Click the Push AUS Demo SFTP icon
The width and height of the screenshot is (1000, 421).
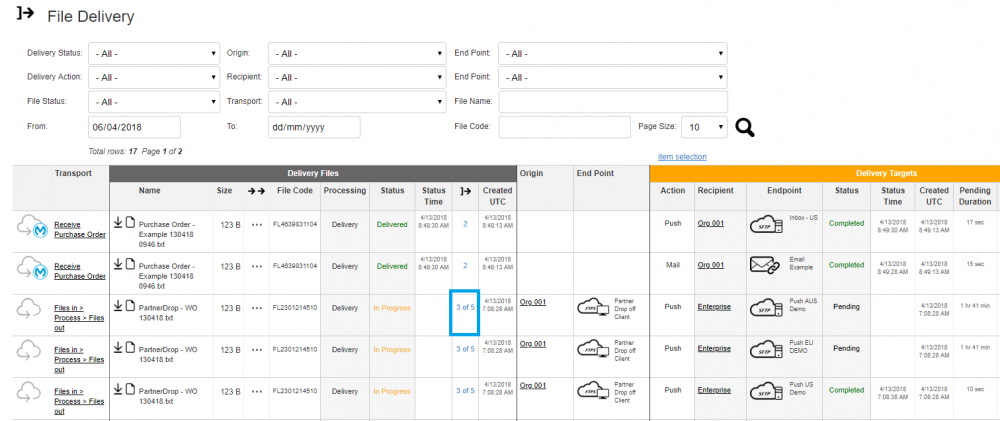tap(765, 306)
